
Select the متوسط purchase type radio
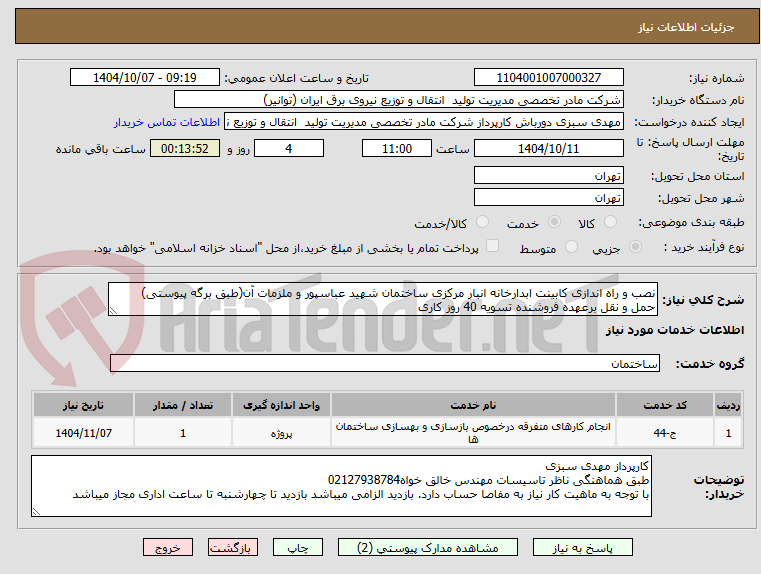pos(571,247)
